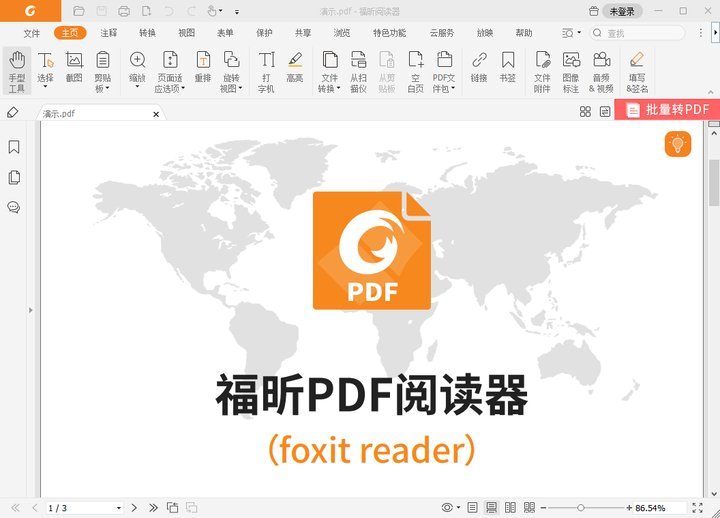Open the File (文件) menu
Viewport: 720px width, 518px height.
[x=32, y=33]
